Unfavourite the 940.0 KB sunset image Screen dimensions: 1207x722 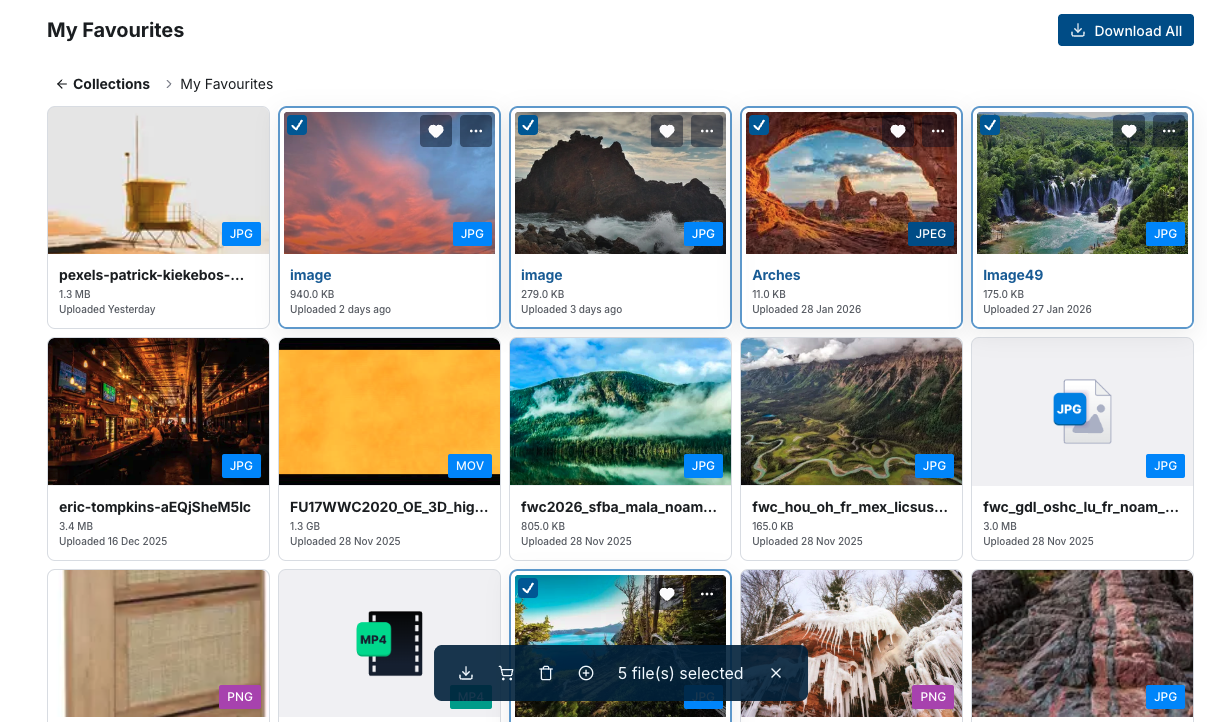pos(436,131)
